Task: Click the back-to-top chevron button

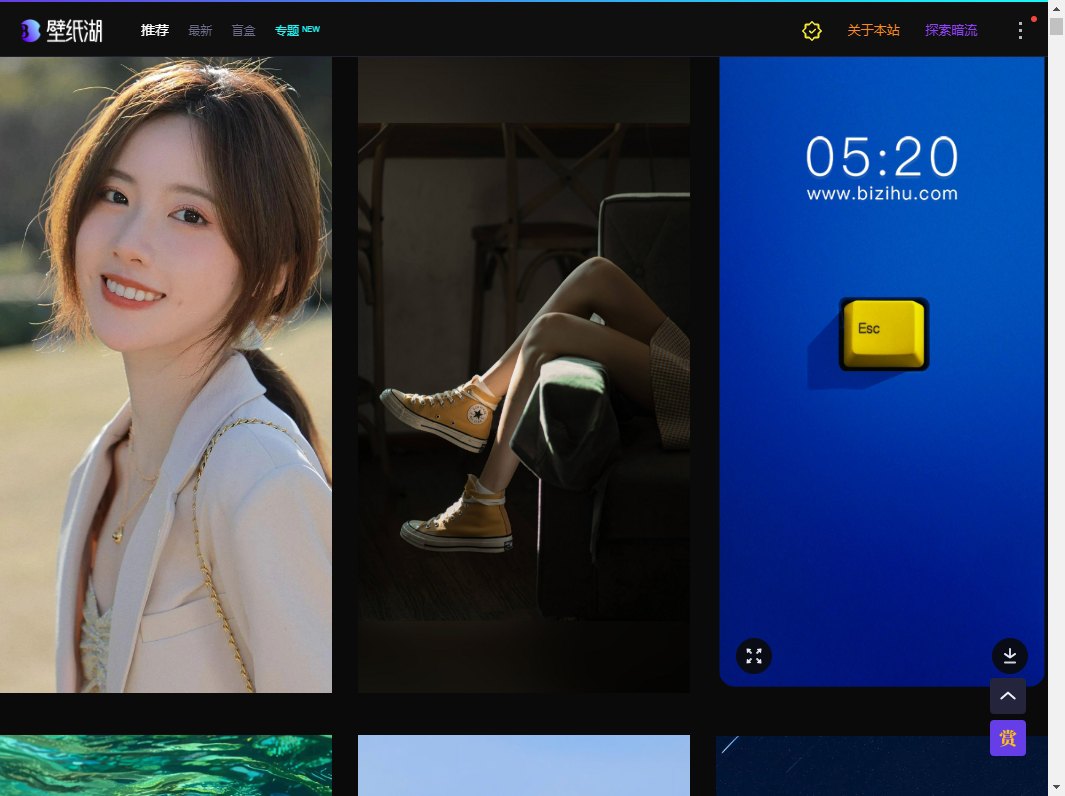Action: pos(1007,696)
